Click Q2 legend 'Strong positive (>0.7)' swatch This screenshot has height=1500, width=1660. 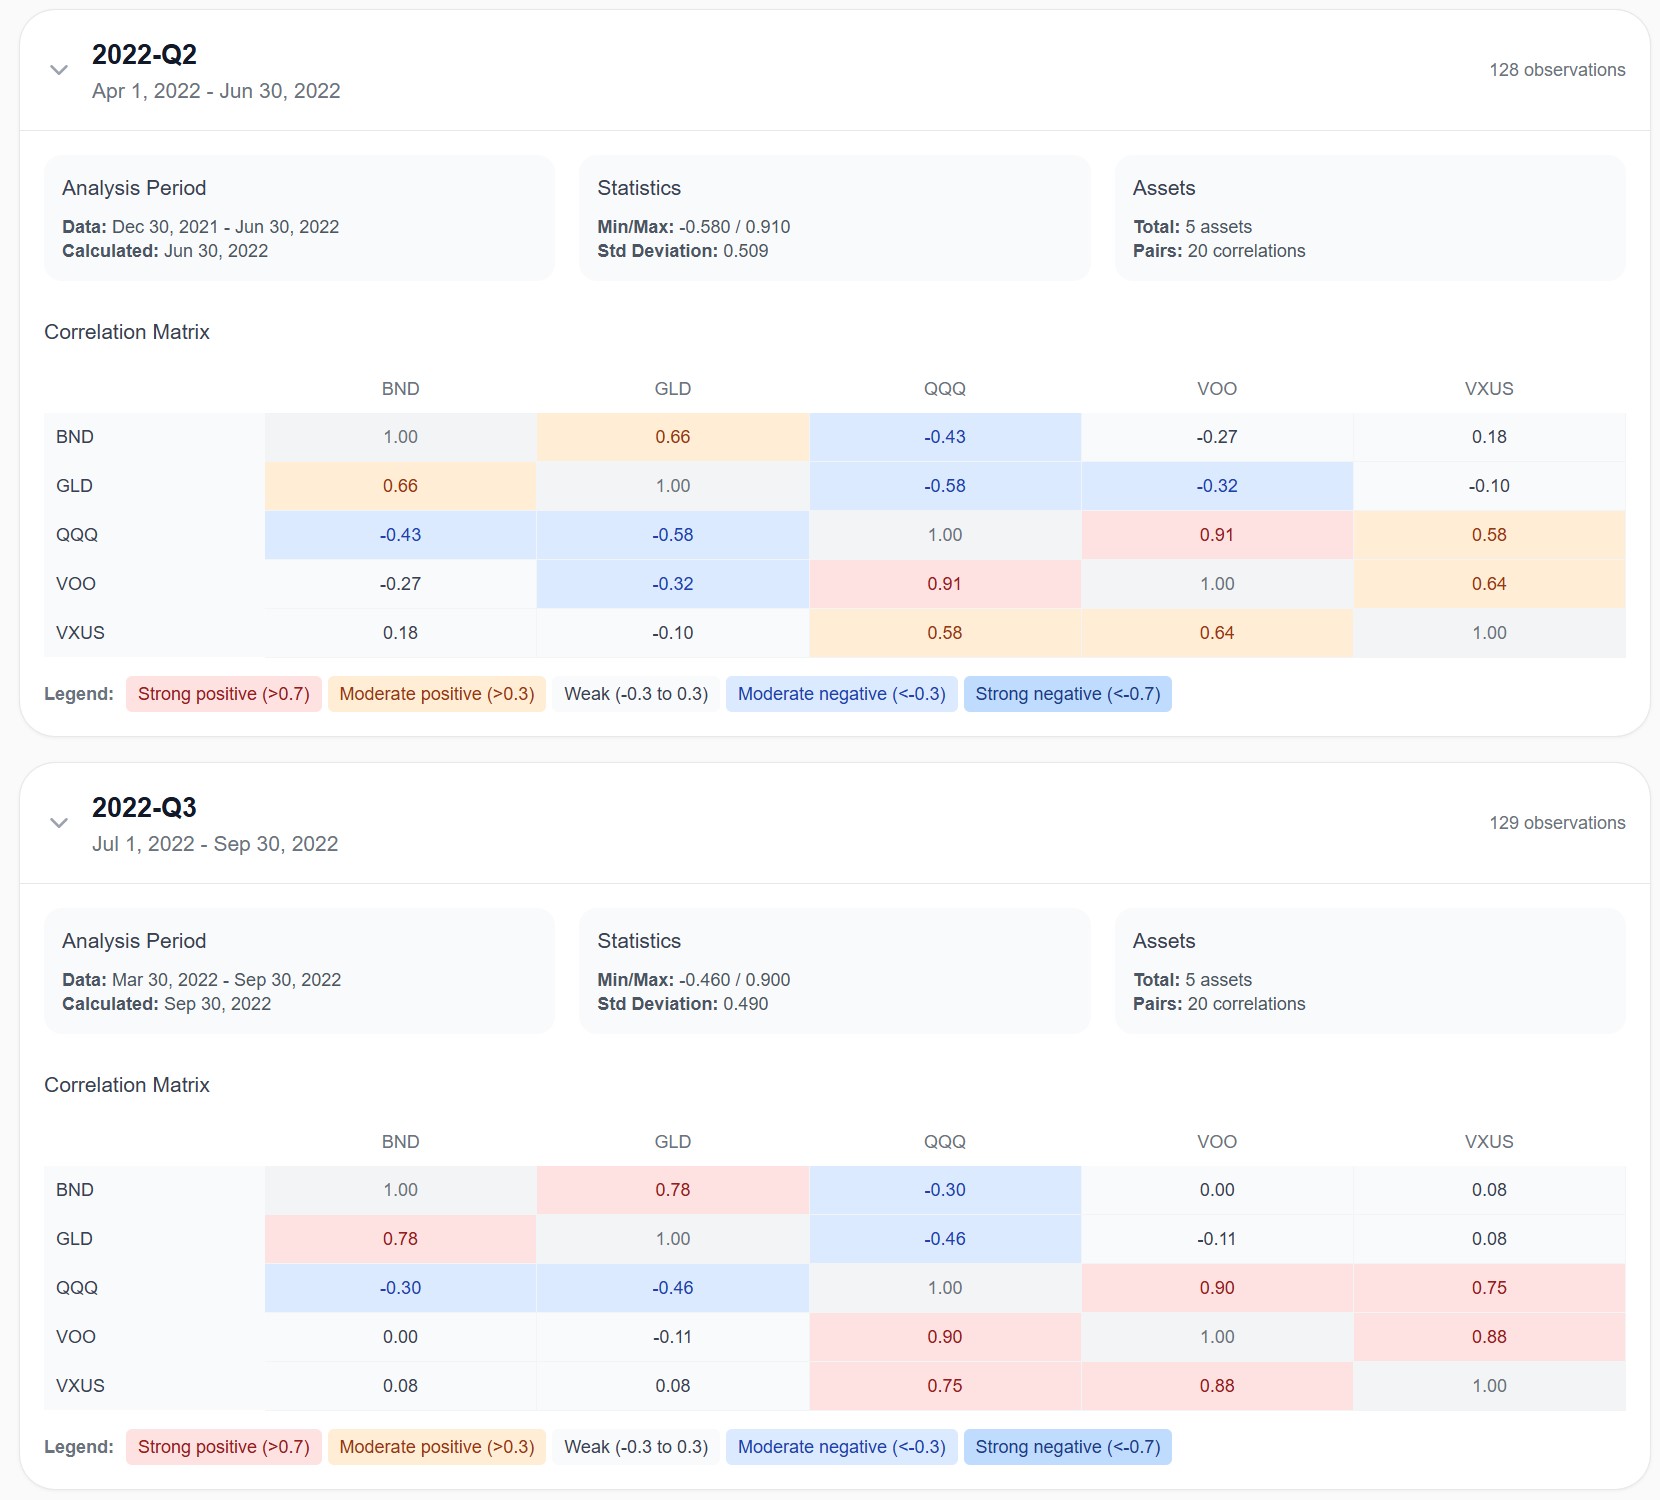224,694
